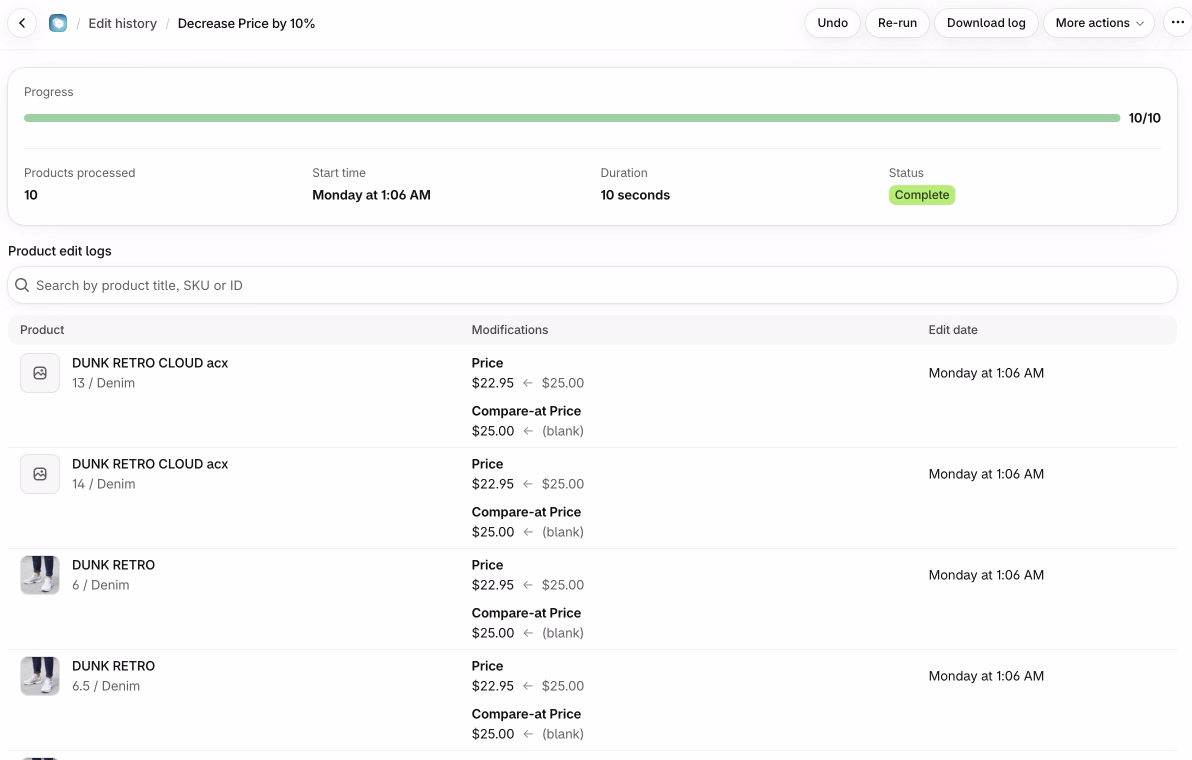Undo the price edit
The width and height of the screenshot is (1192, 760).
832,23
